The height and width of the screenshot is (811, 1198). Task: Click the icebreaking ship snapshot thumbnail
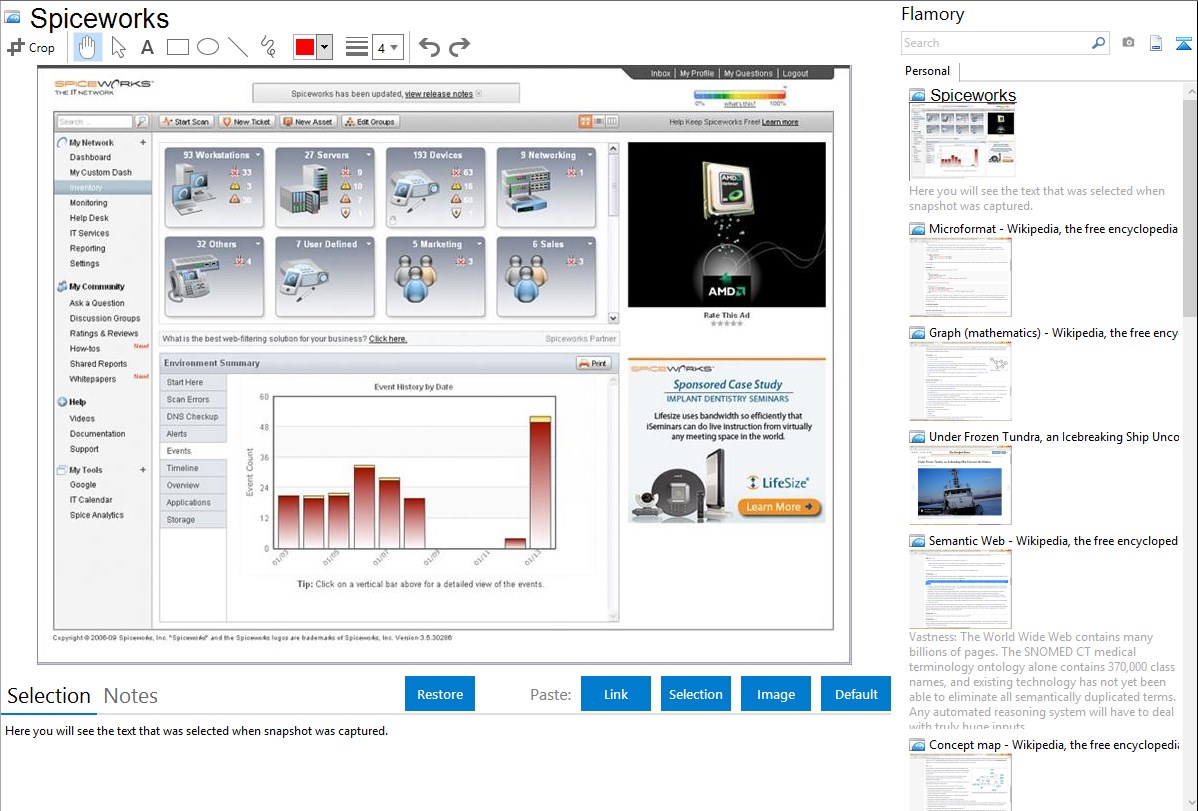[960, 485]
